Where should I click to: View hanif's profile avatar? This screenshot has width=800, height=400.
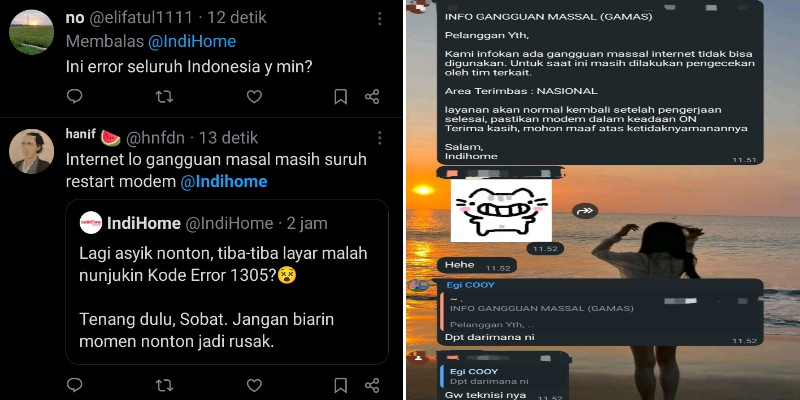tap(32, 152)
